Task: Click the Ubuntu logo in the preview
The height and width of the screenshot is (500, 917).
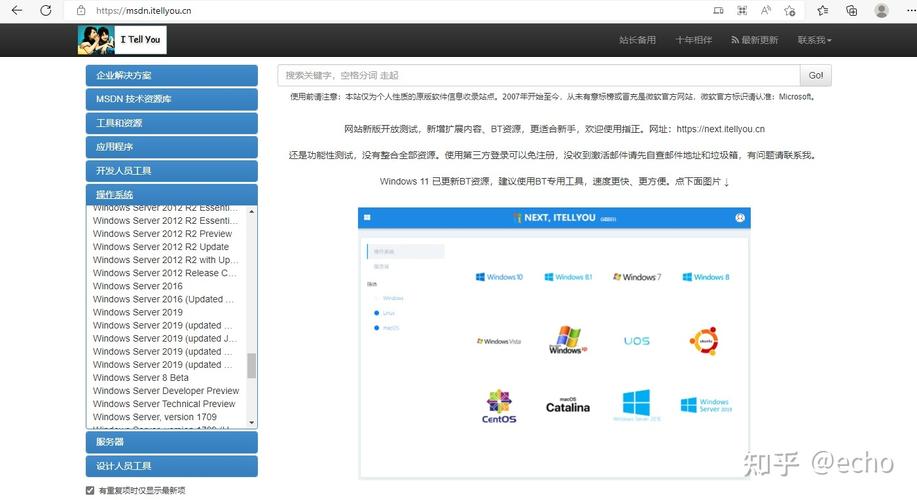Action: click(x=704, y=340)
